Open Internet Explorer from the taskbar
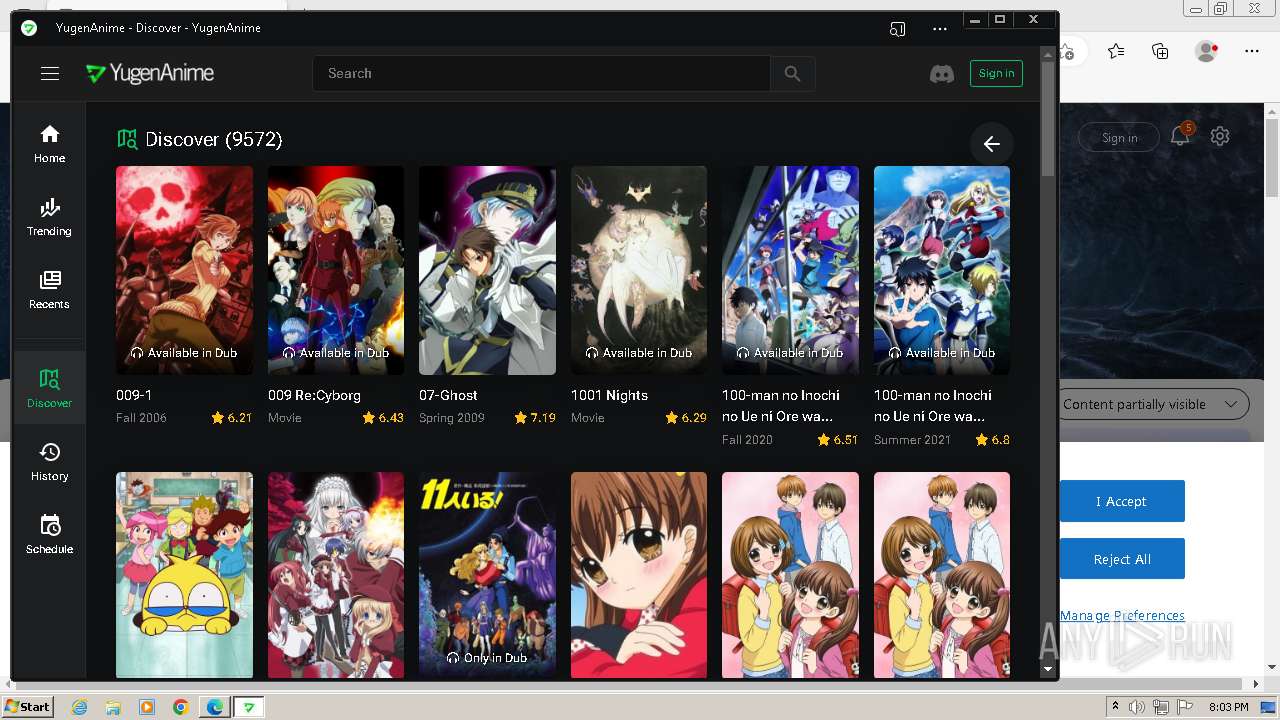Image resolution: width=1280 pixels, height=720 pixels. pyautogui.click(x=80, y=707)
